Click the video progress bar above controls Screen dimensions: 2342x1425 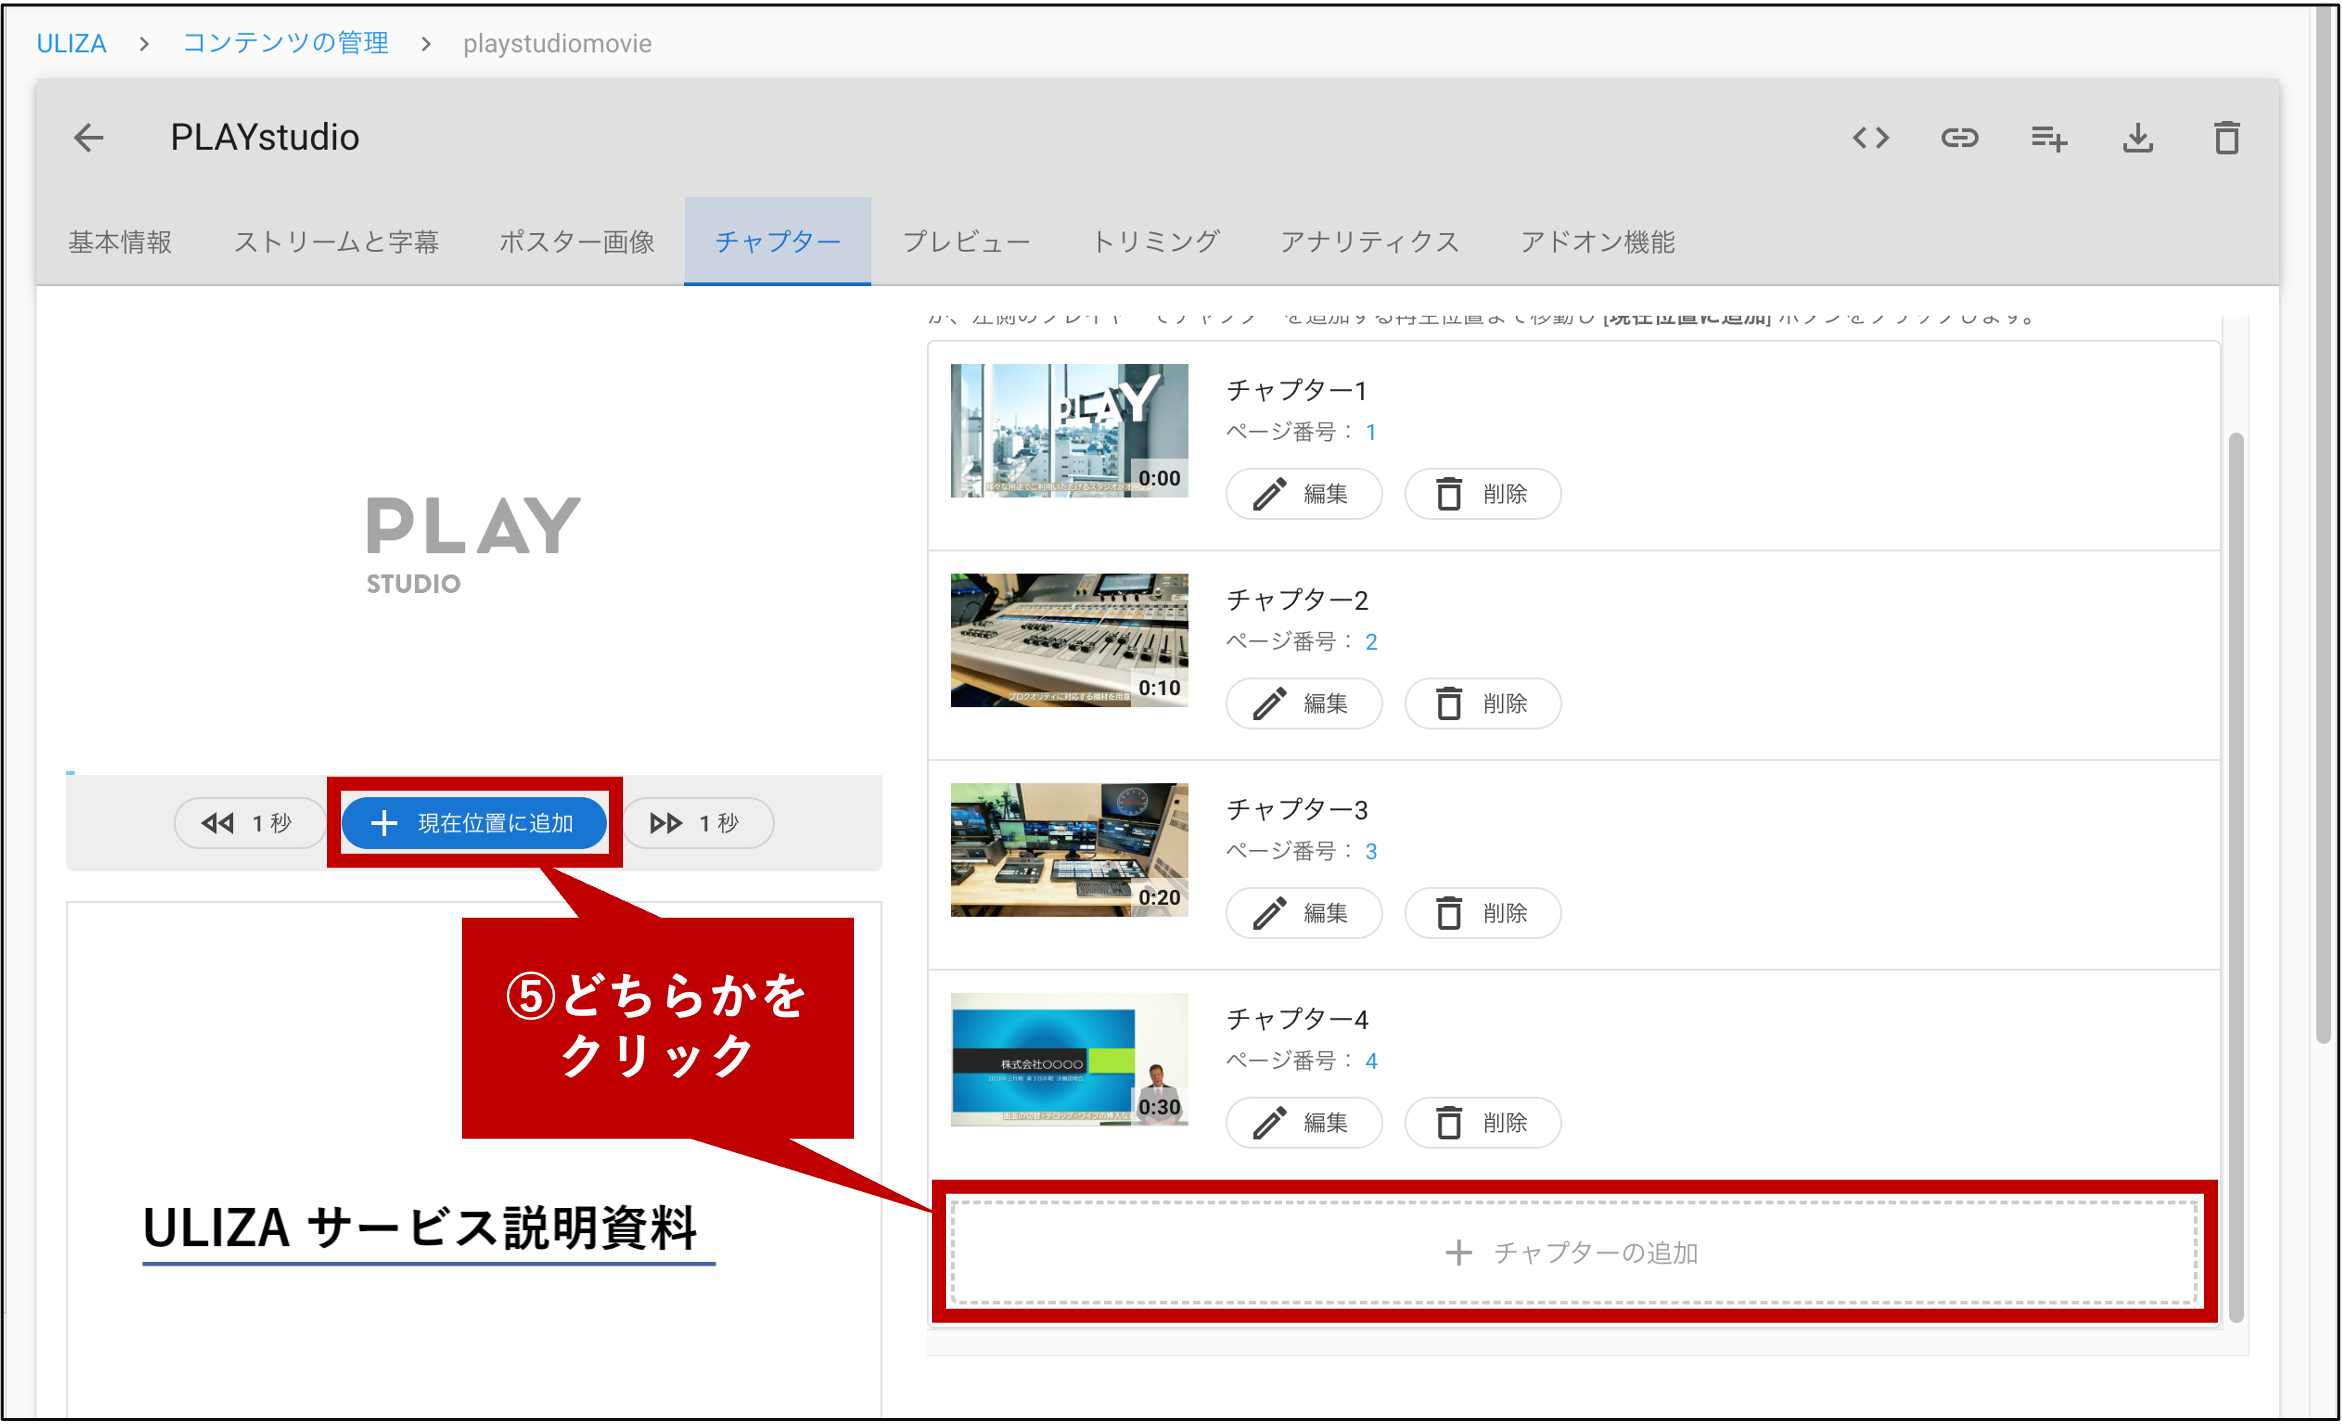click(x=474, y=773)
